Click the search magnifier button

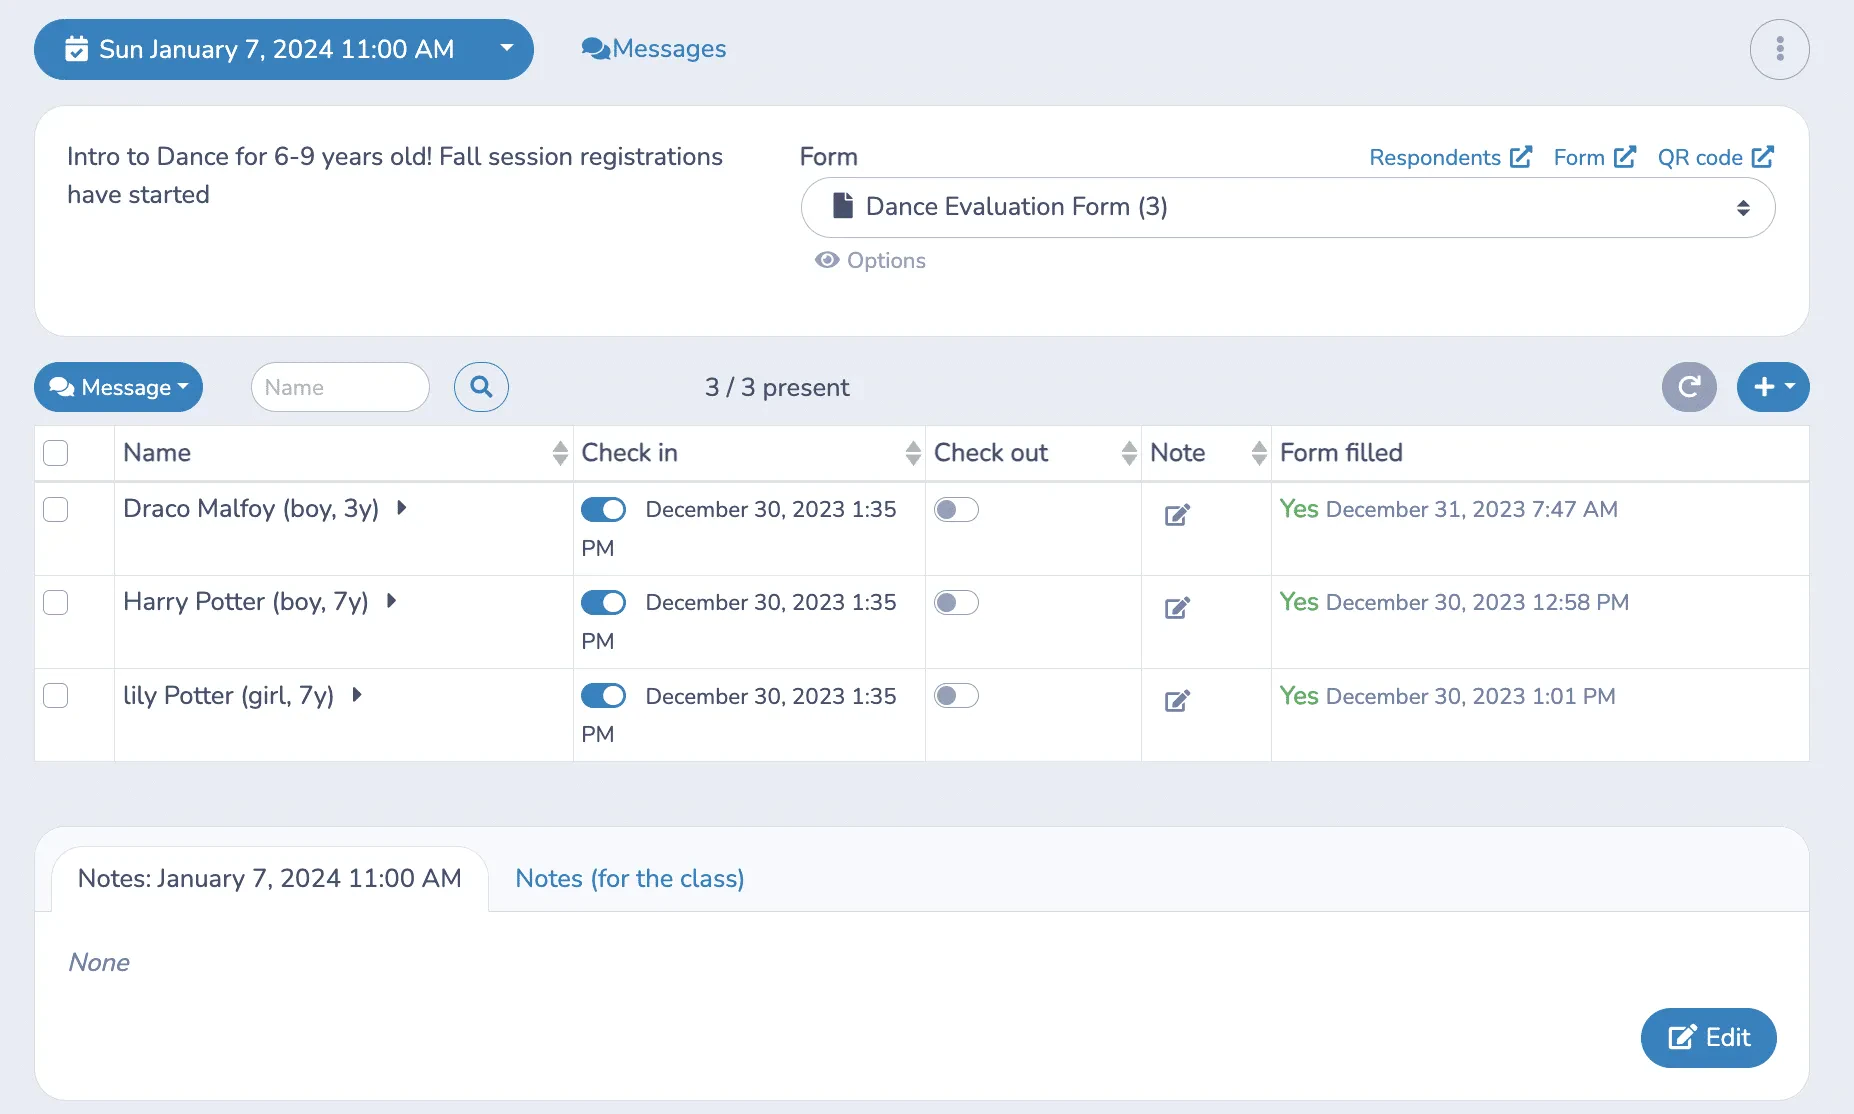(x=481, y=387)
